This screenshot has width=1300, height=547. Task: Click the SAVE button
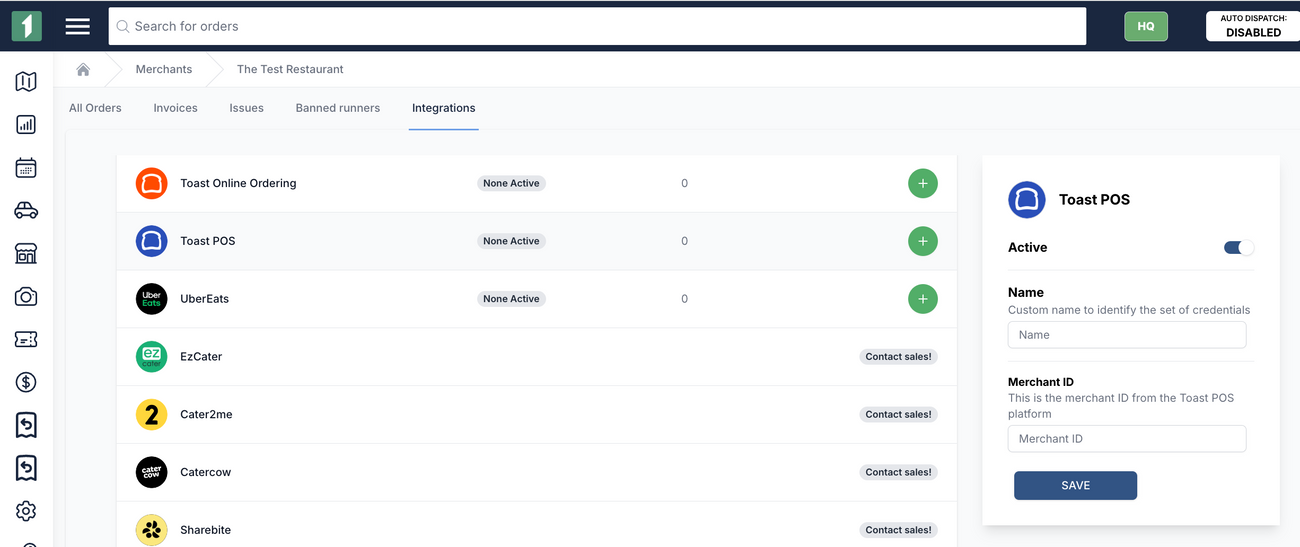pyautogui.click(x=1075, y=485)
